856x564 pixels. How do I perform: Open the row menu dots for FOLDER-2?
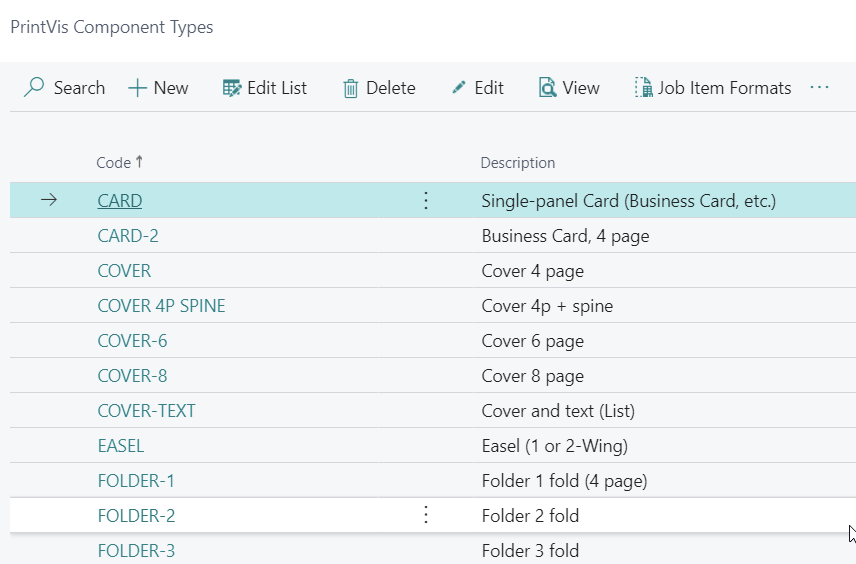click(x=426, y=515)
